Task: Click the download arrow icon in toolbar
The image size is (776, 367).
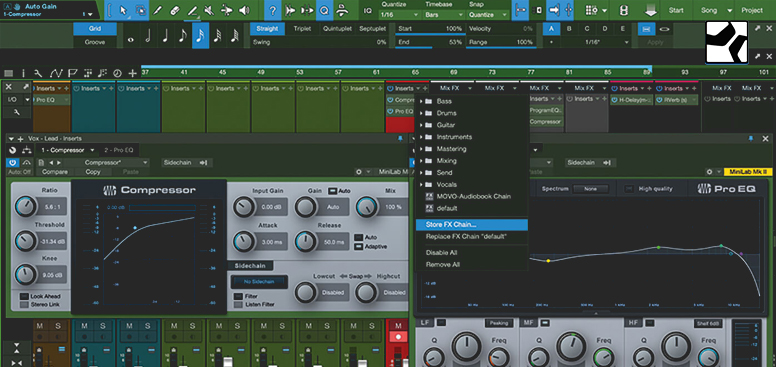Action: click(x=650, y=10)
